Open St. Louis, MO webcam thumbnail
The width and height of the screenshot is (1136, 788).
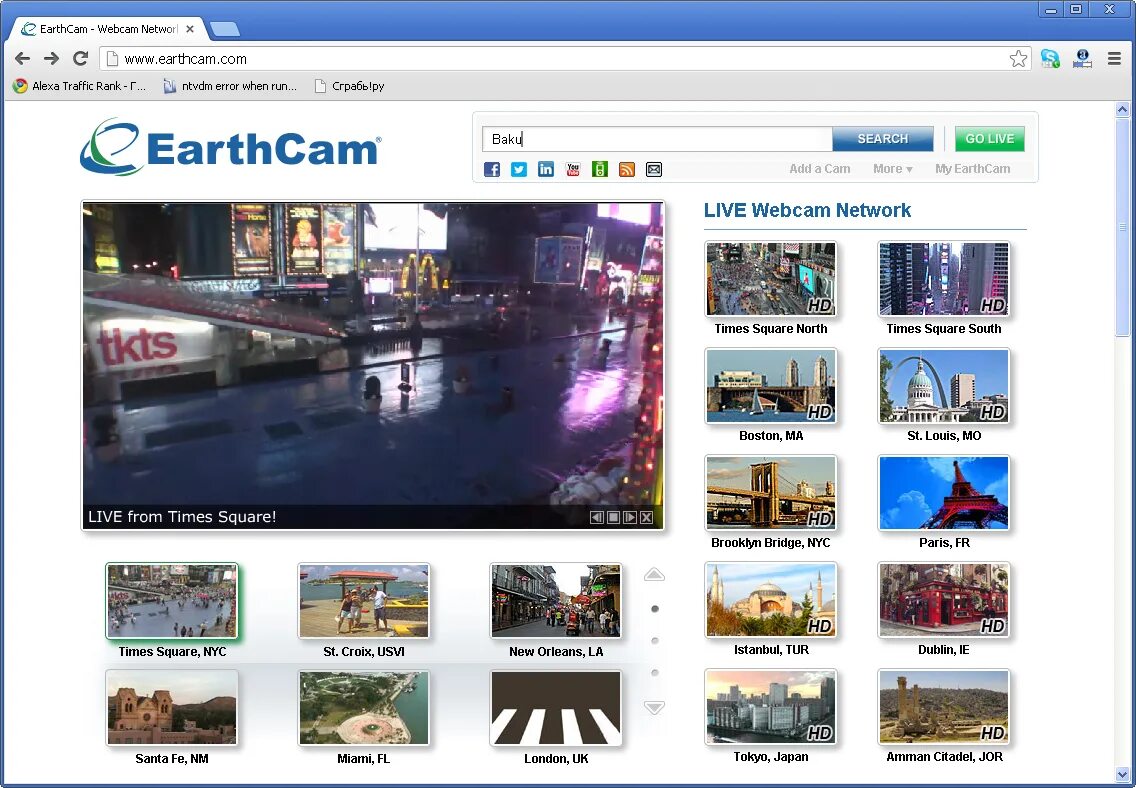(x=943, y=386)
